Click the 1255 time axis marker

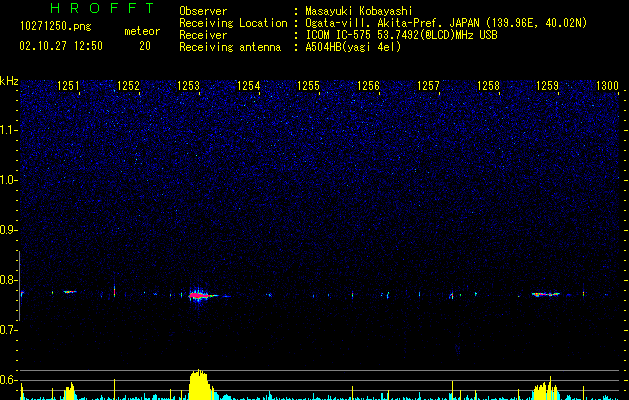click(x=308, y=86)
